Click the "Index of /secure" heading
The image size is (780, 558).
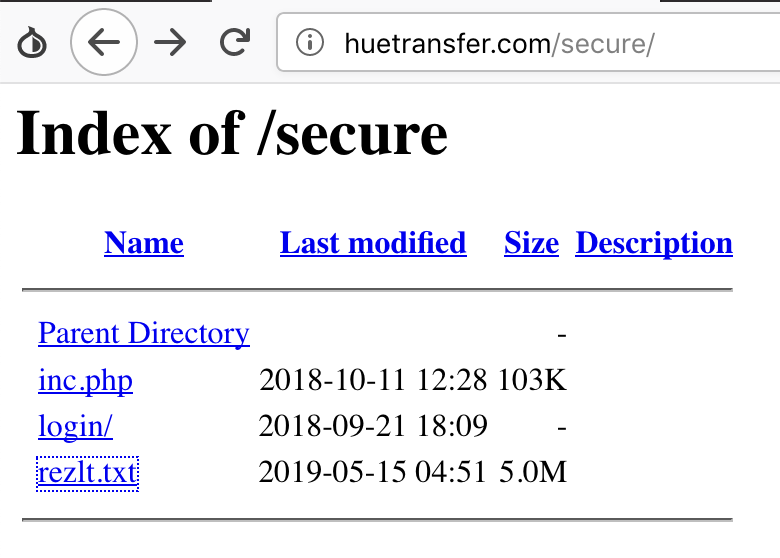point(232,133)
